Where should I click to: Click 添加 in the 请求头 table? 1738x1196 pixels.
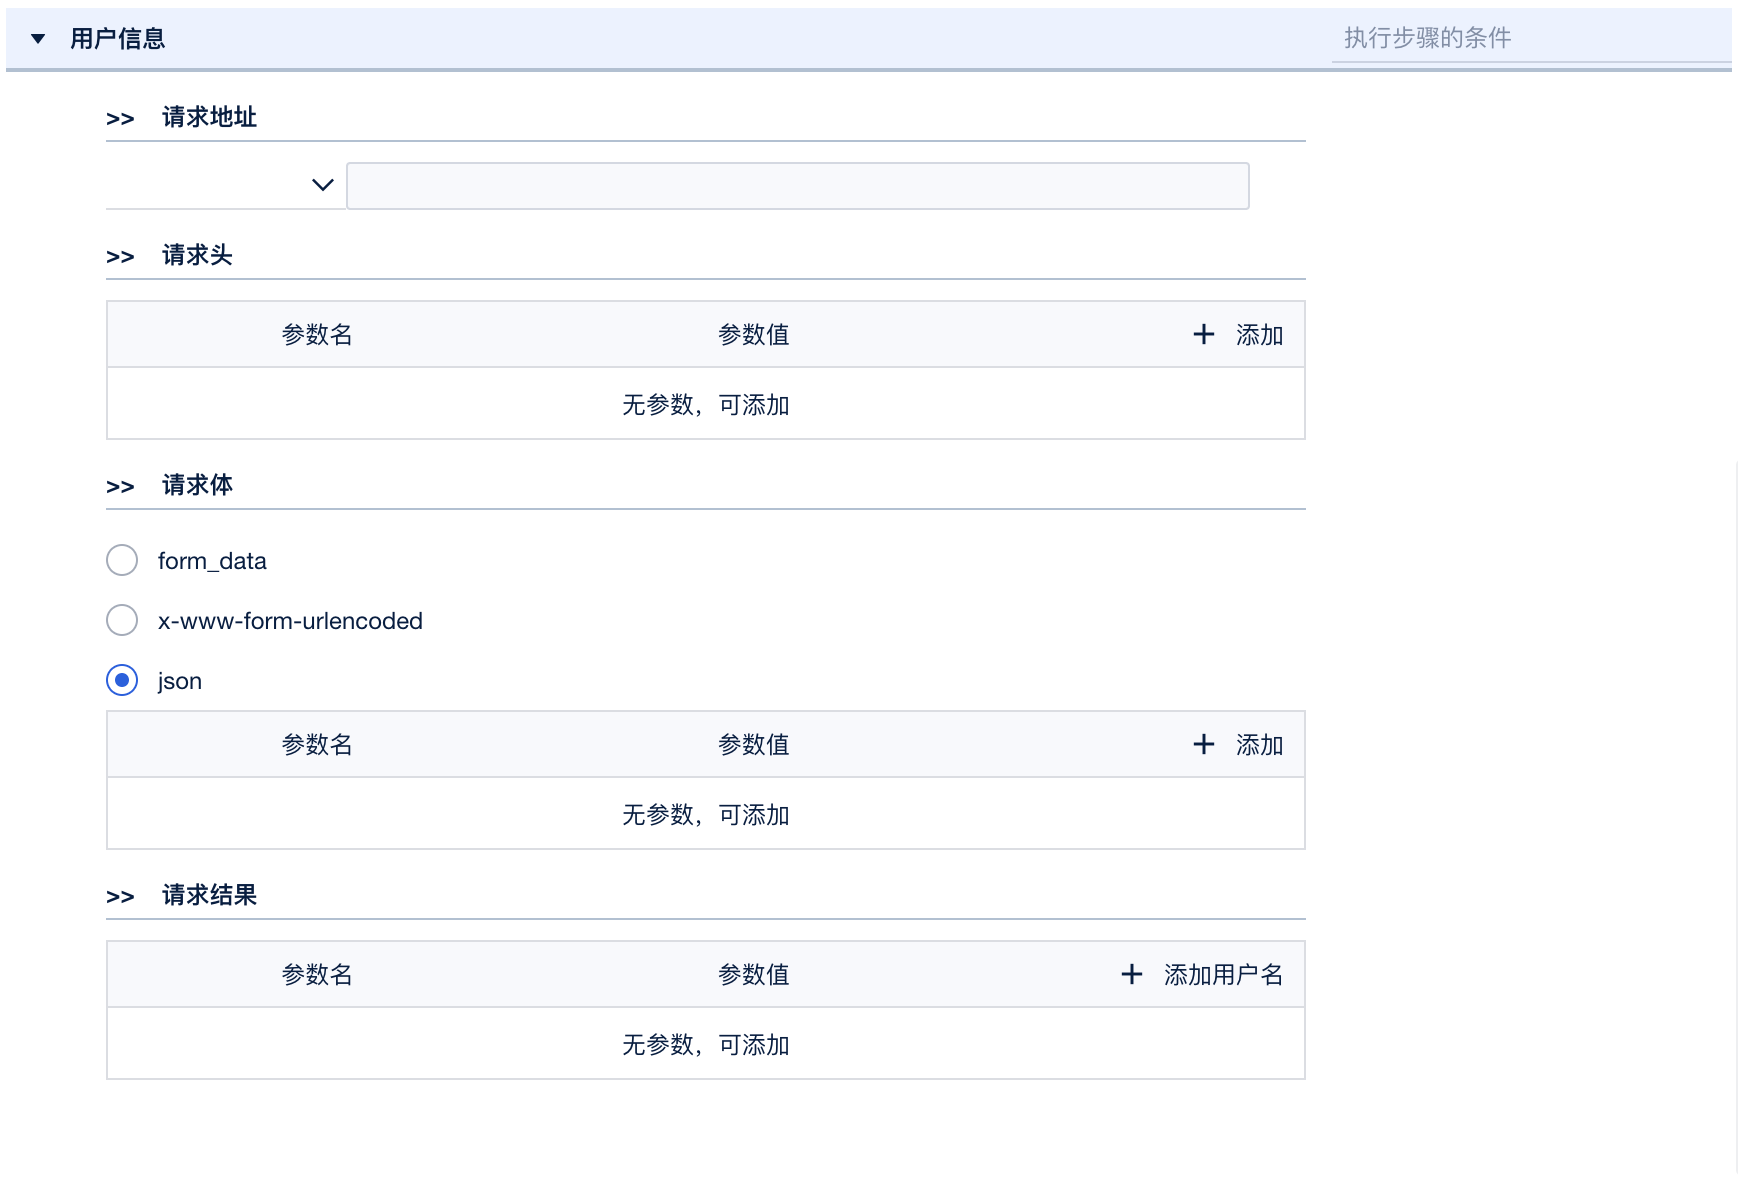1259,335
